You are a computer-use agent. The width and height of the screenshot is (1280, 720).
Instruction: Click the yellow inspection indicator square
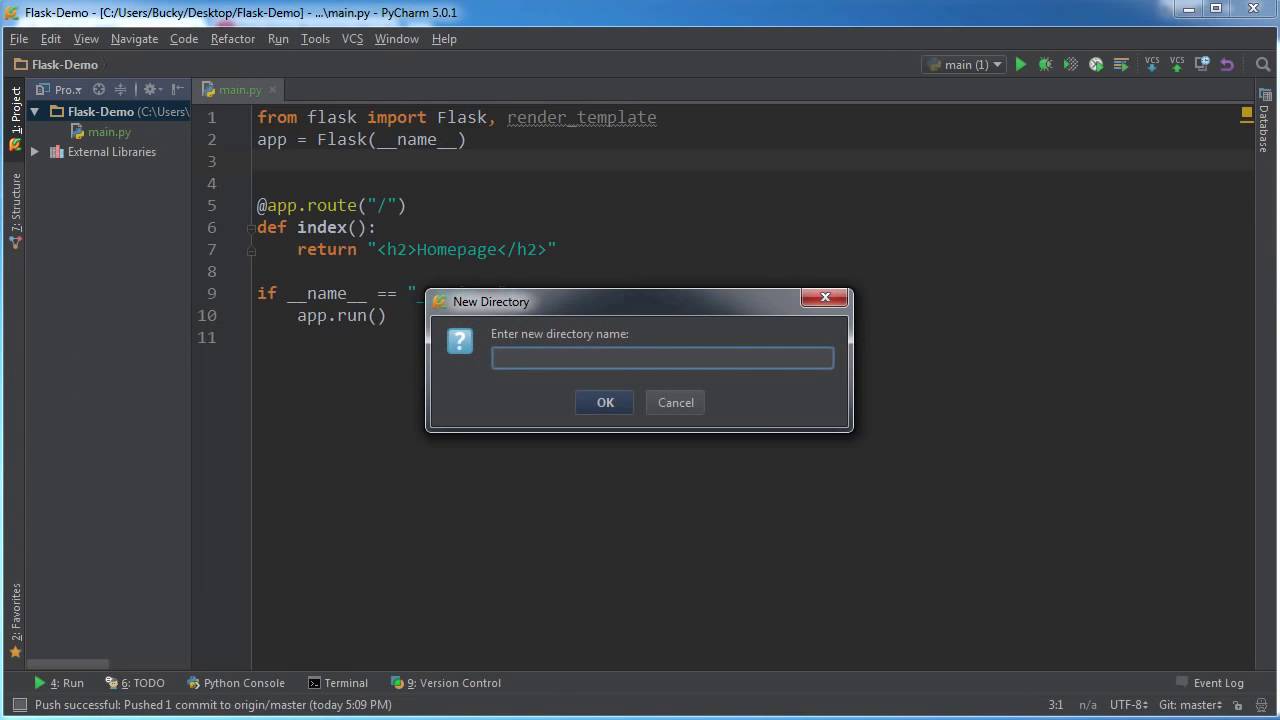[x=1247, y=112]
